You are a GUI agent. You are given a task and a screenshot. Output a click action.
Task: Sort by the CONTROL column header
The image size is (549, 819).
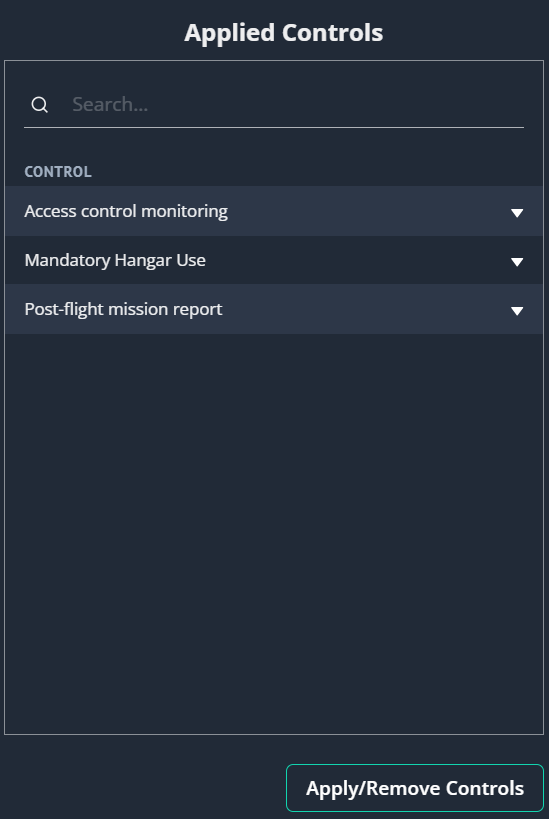tap(58, 172)
